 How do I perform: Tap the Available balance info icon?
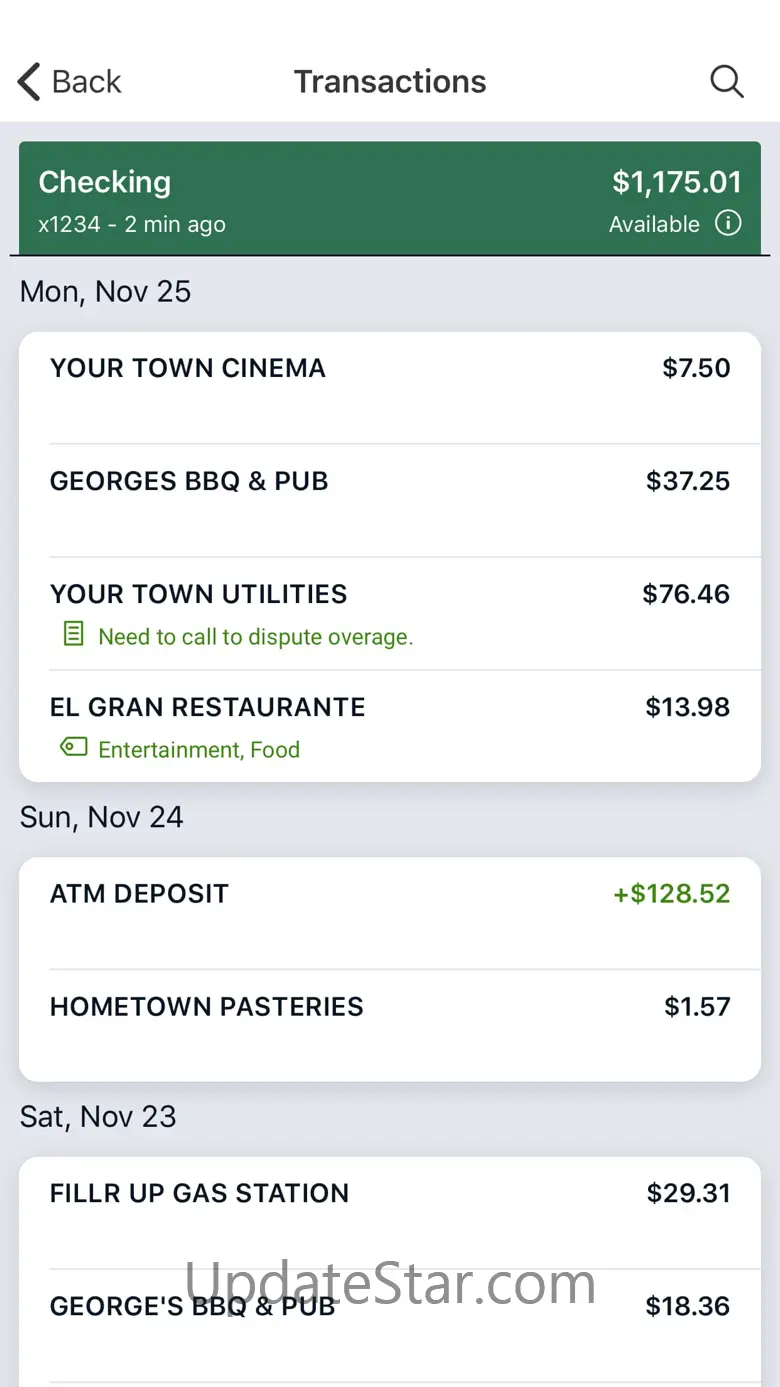(x=728, y=223)
